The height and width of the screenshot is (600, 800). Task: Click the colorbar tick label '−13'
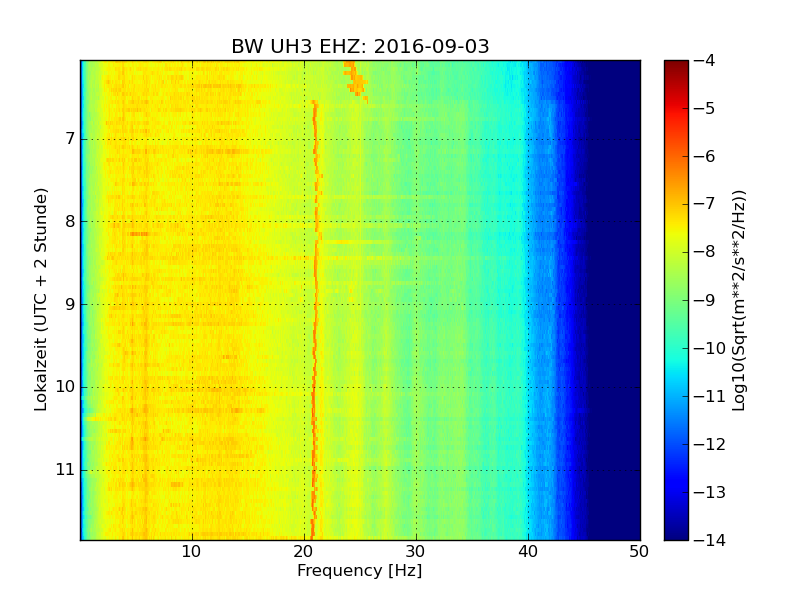(x=710, y=492)
